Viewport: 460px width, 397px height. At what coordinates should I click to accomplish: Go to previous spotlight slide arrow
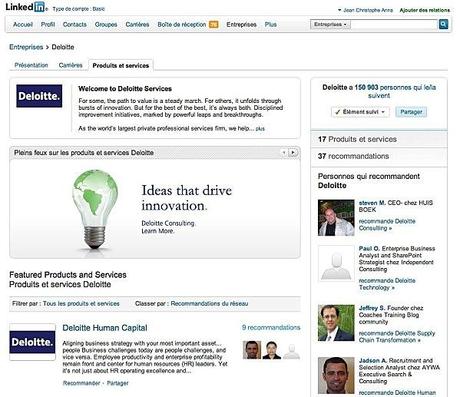[284, 153]
